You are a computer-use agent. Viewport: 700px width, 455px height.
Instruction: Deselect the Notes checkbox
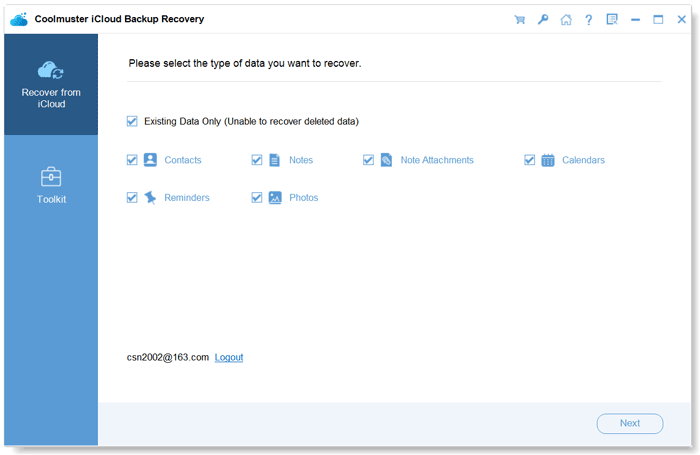[257, 160]
